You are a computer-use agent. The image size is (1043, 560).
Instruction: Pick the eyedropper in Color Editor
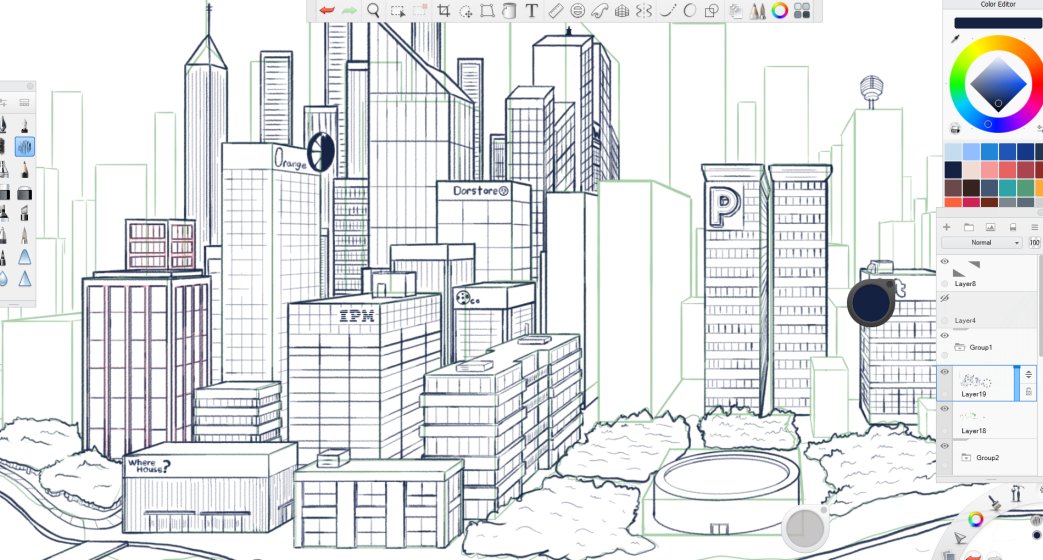(955, 39)
